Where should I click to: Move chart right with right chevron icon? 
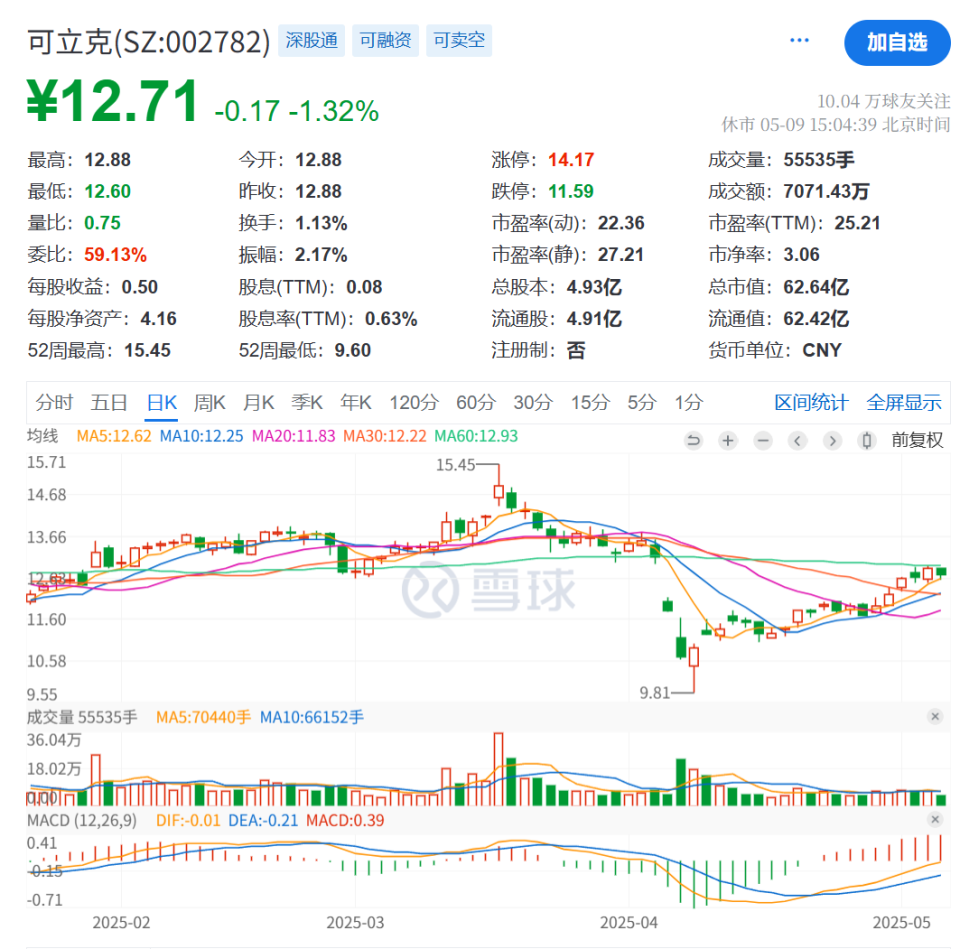tap(832, 440)
